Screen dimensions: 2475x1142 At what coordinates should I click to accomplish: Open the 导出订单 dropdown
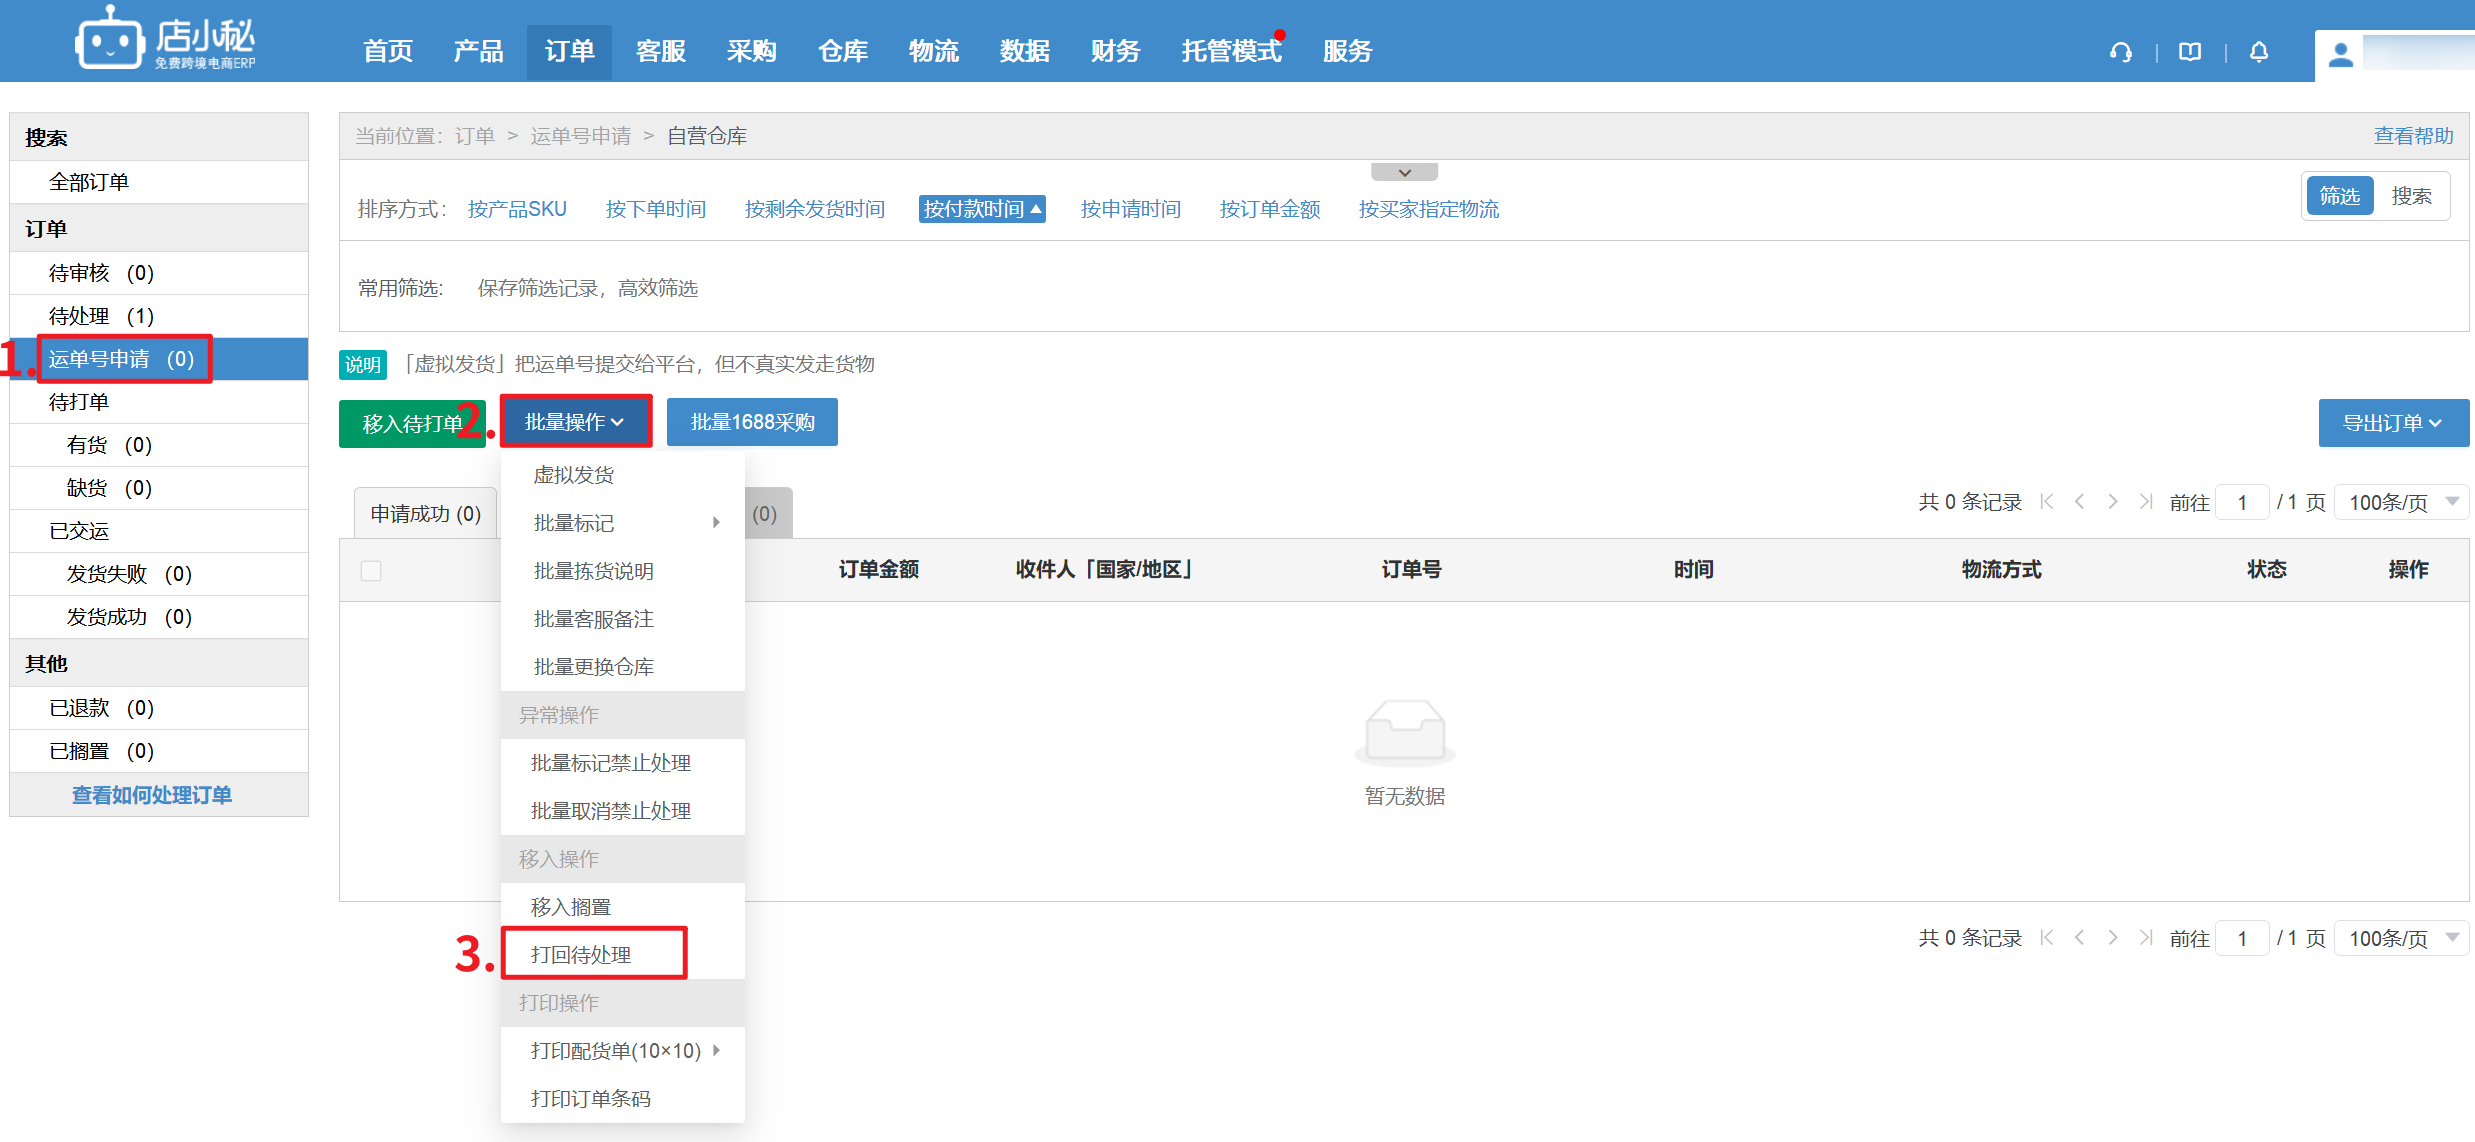2393,423
